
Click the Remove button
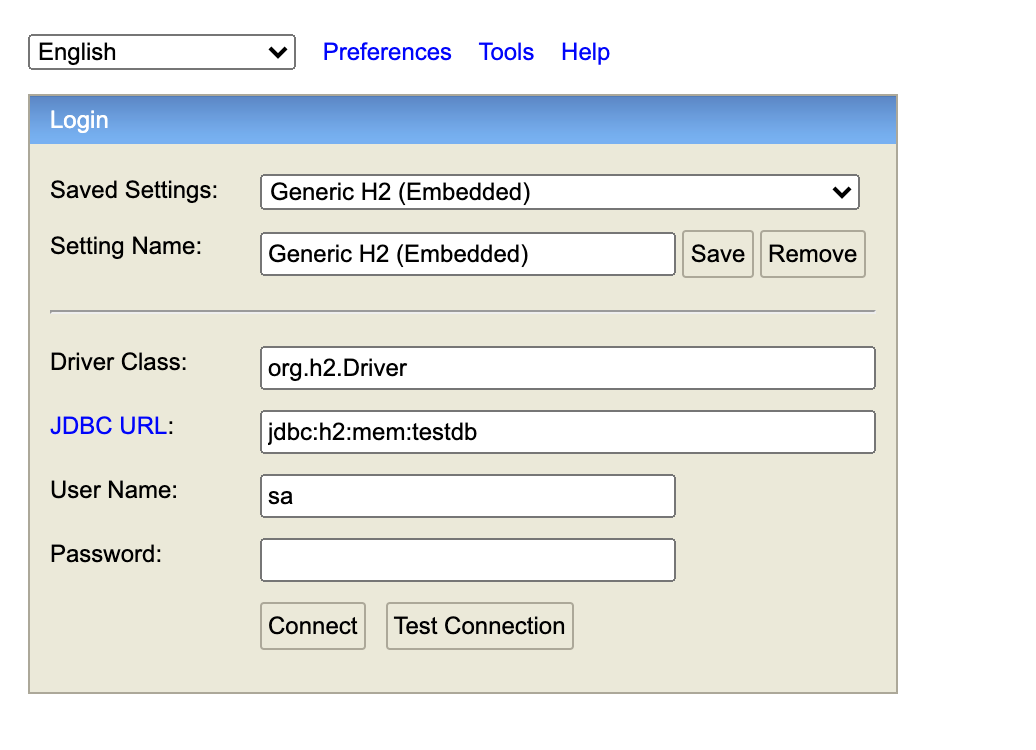point(813,254)
